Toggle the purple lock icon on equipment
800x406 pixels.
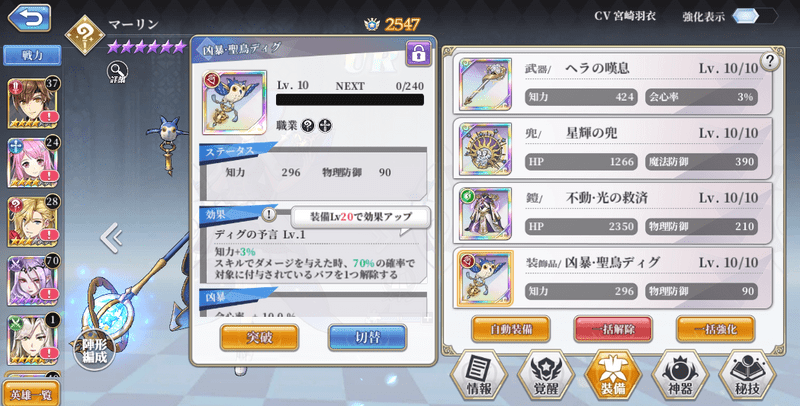pyautogui.click(x=418, y=54)
